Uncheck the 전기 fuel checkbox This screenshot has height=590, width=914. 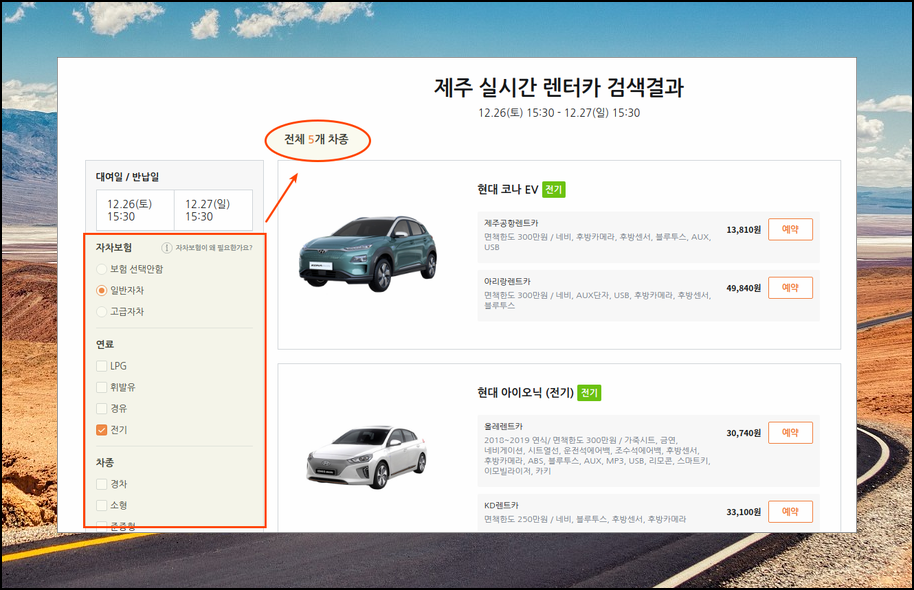101,430
